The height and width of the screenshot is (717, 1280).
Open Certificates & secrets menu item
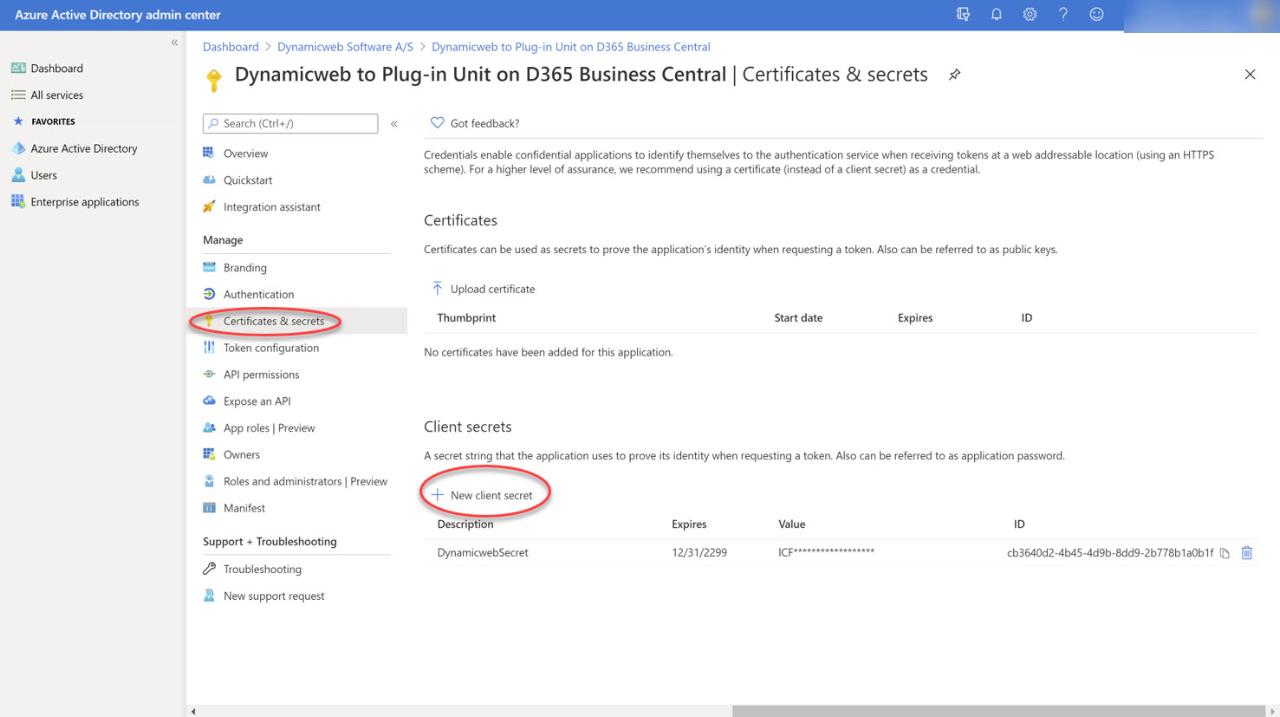tap(273, 321)
